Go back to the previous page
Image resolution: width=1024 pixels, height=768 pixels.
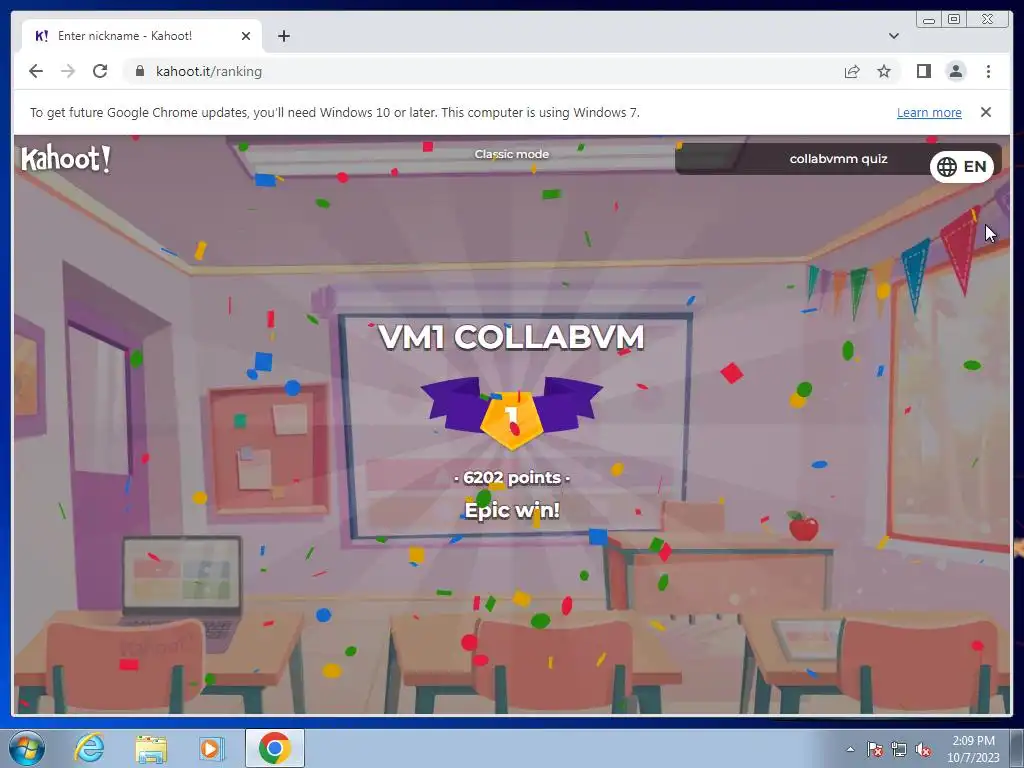[x=36, y=71]
